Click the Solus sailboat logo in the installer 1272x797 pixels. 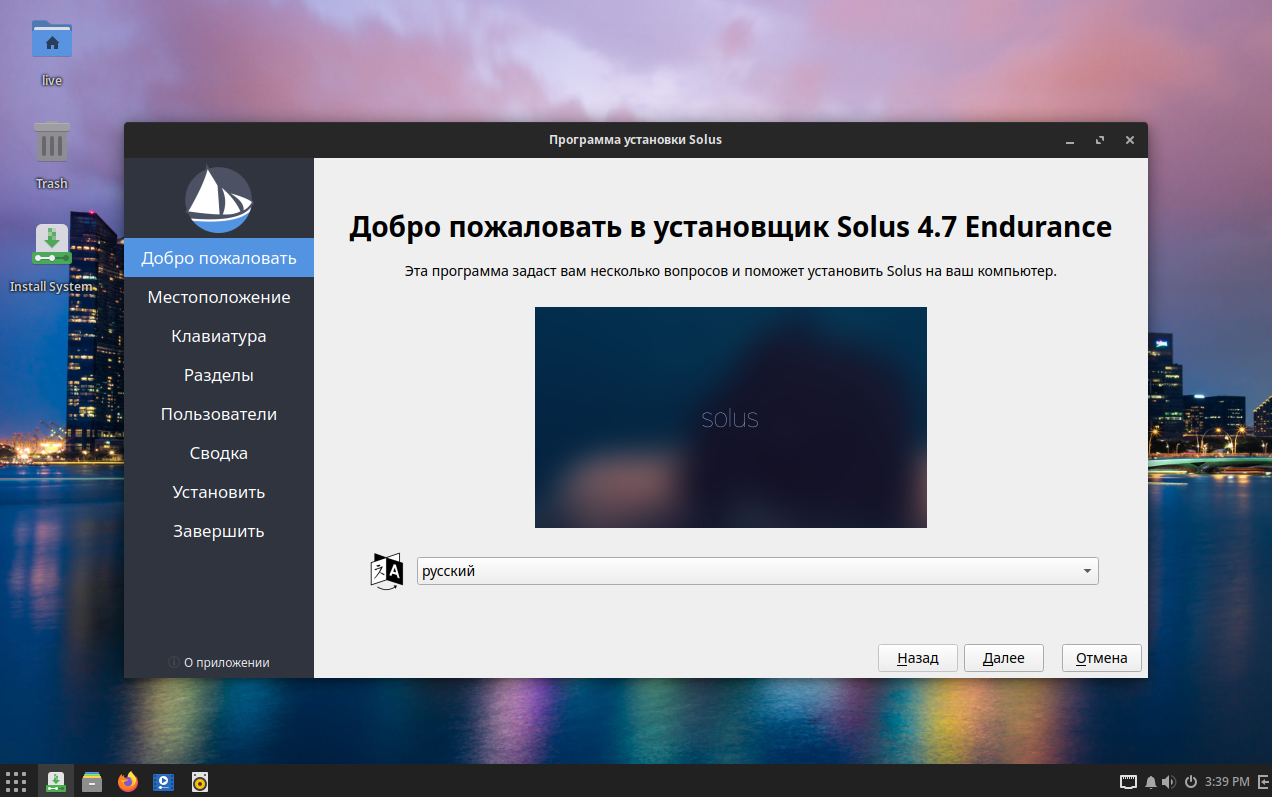(x=218, y=200)
